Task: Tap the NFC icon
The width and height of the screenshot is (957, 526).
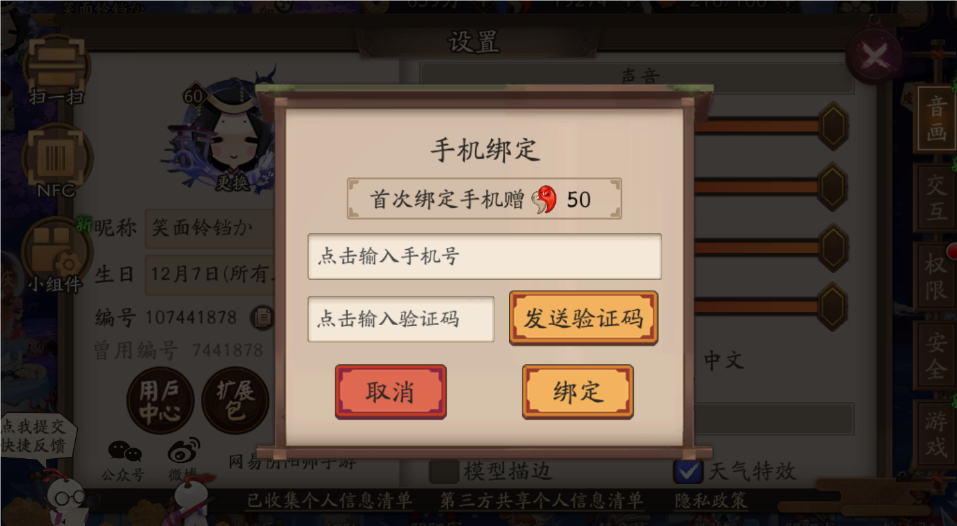Action: click(x=56, y=160)
